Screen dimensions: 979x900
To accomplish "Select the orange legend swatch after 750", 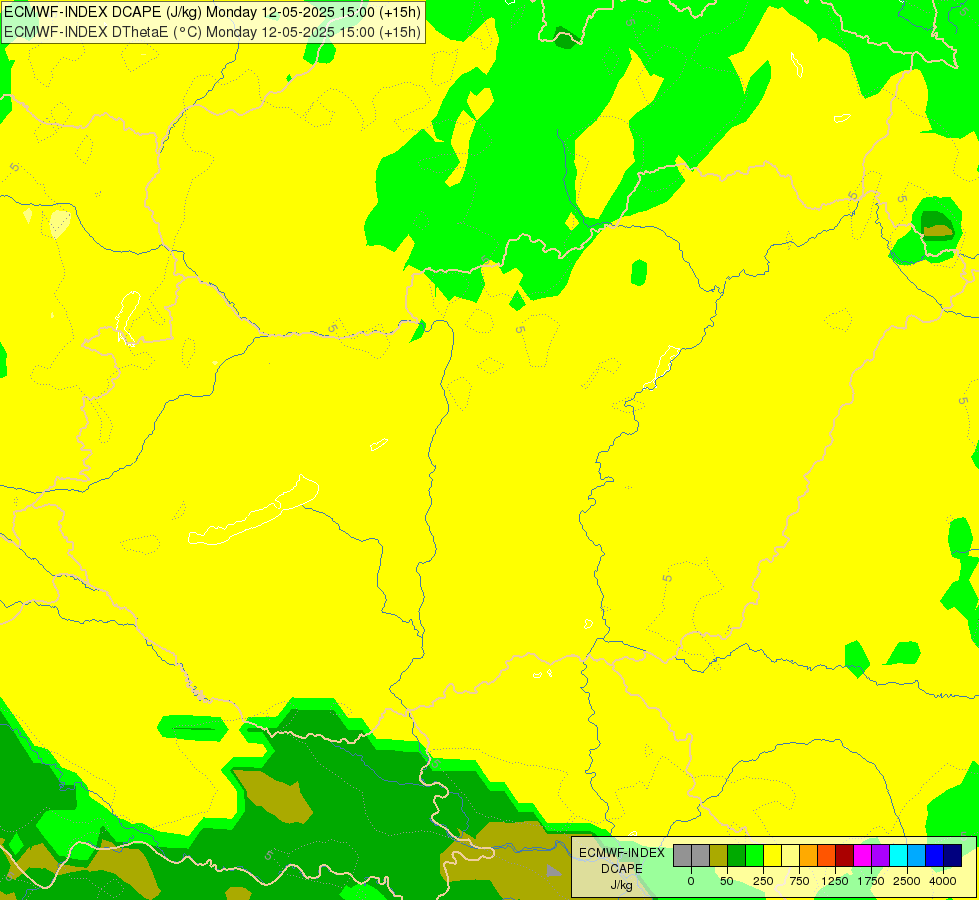I will tap(809, 856).
